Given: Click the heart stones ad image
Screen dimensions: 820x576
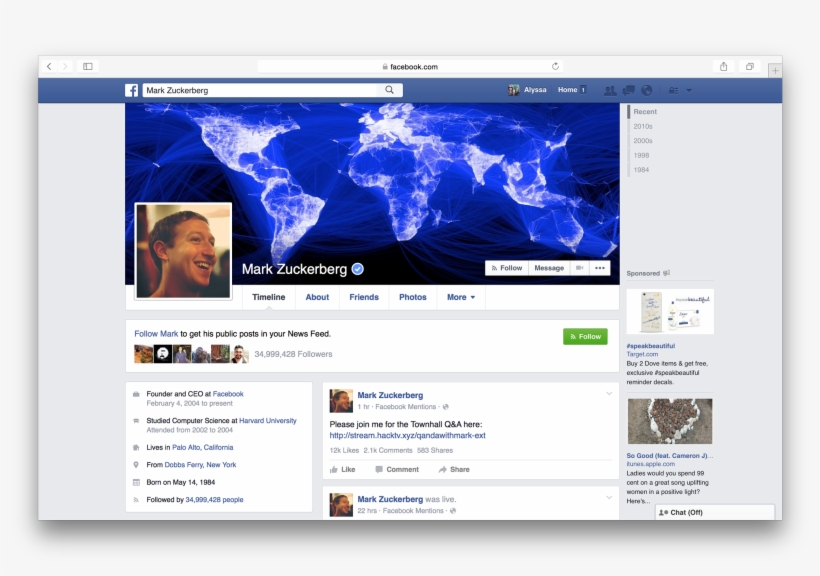Looking at the screenshot, I should pyautogui.click(x=670, y=421).
